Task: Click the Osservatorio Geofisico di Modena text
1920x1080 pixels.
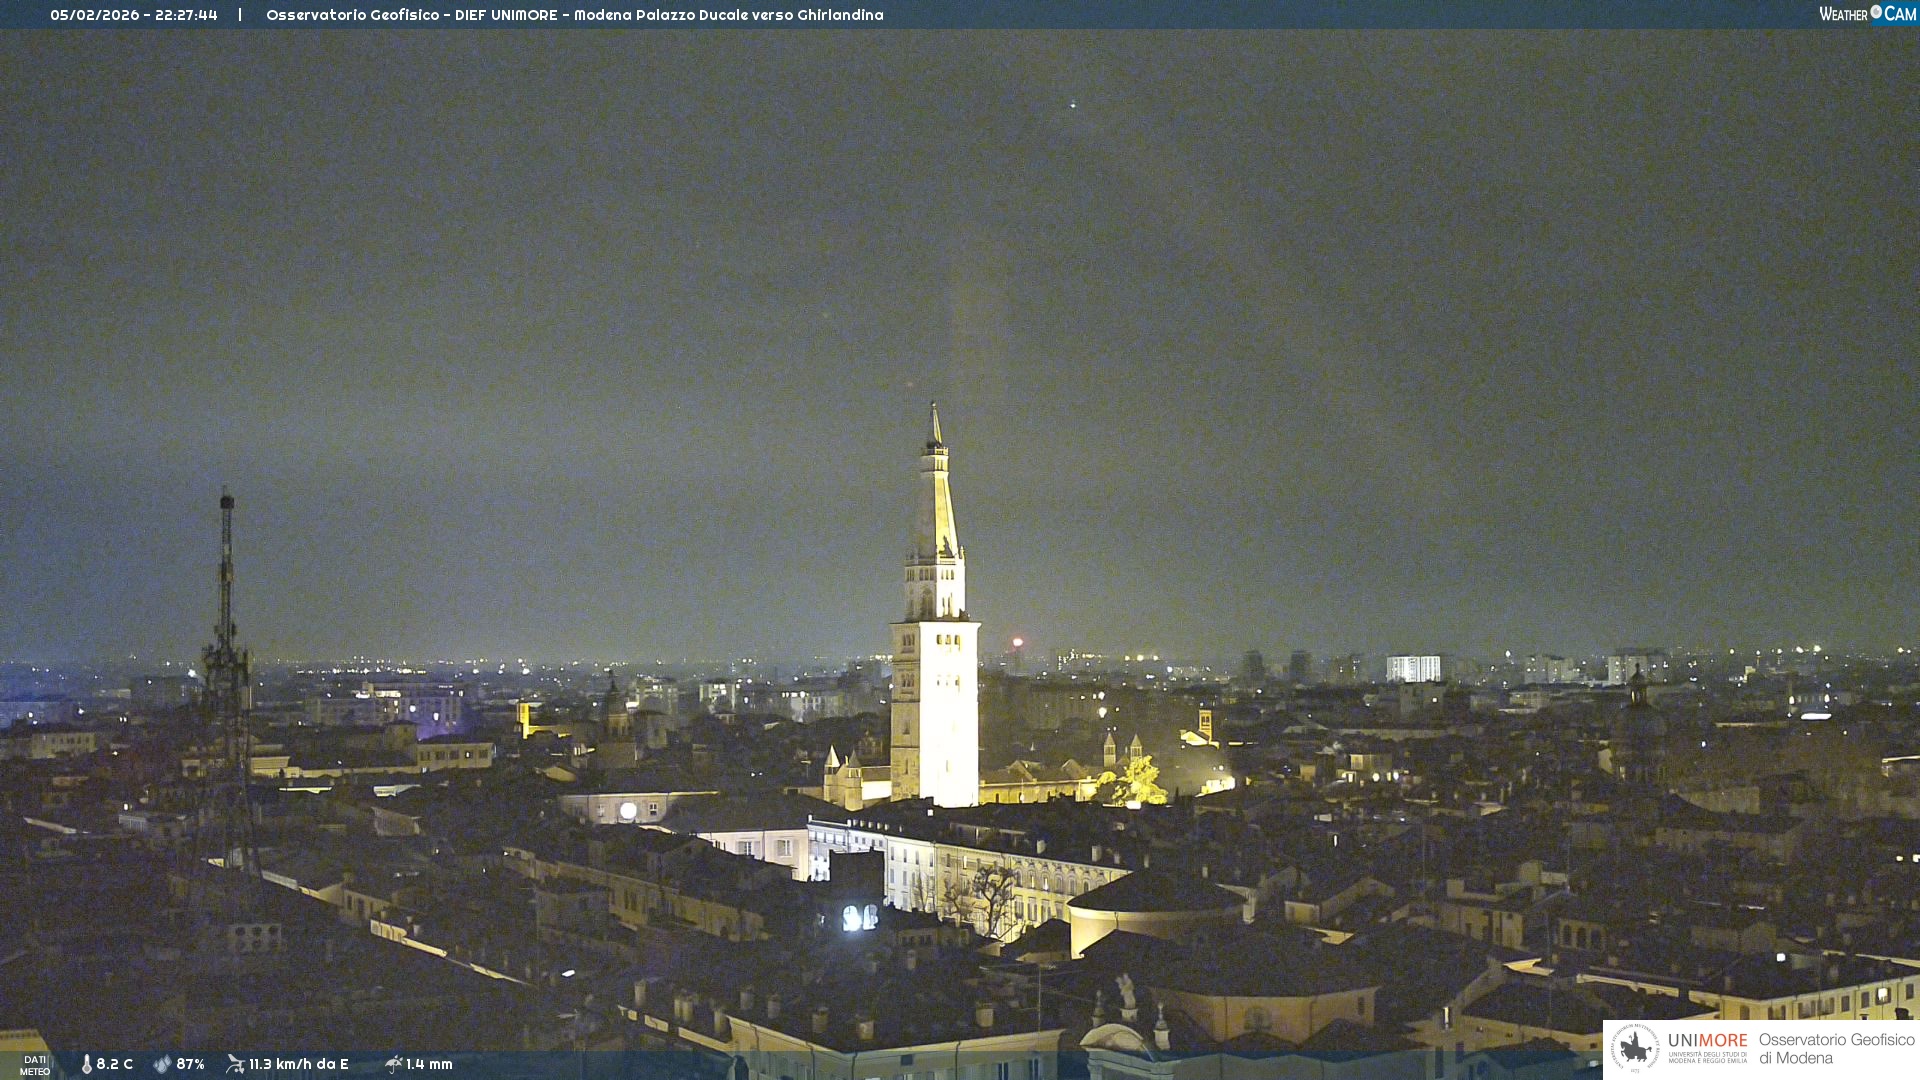Action: [x=1836, y=1049]
